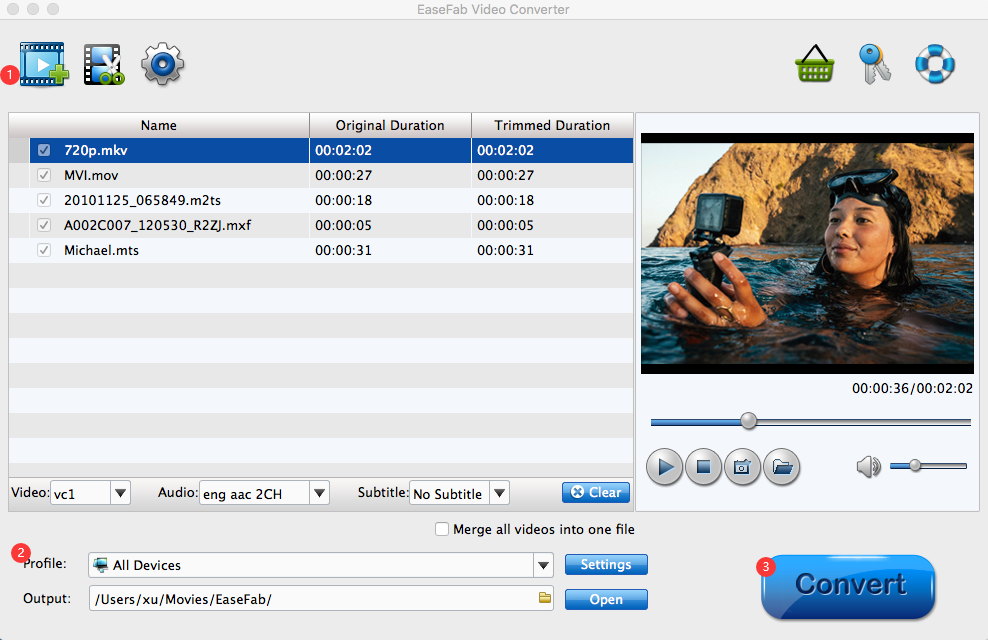Viewport: 988px width, 640px height.
Task: Open the snapshot folder icon under preview
Action: pos(782,466)
